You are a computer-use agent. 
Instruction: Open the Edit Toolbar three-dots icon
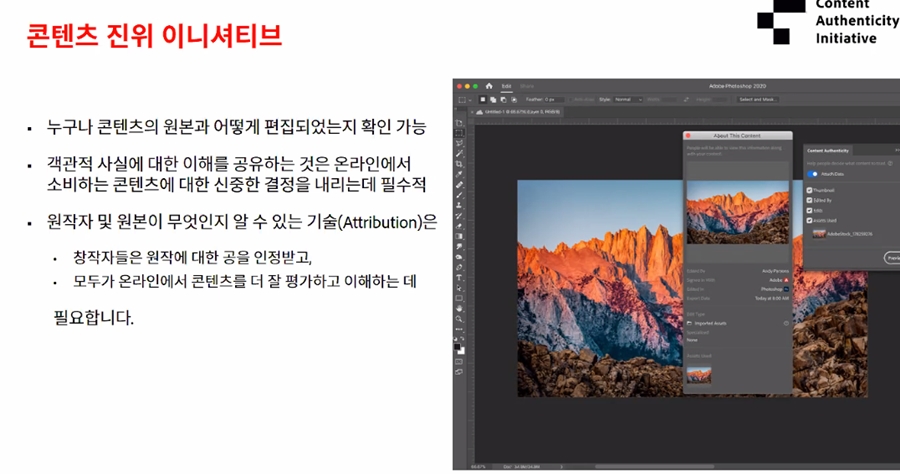click(459, 329)
